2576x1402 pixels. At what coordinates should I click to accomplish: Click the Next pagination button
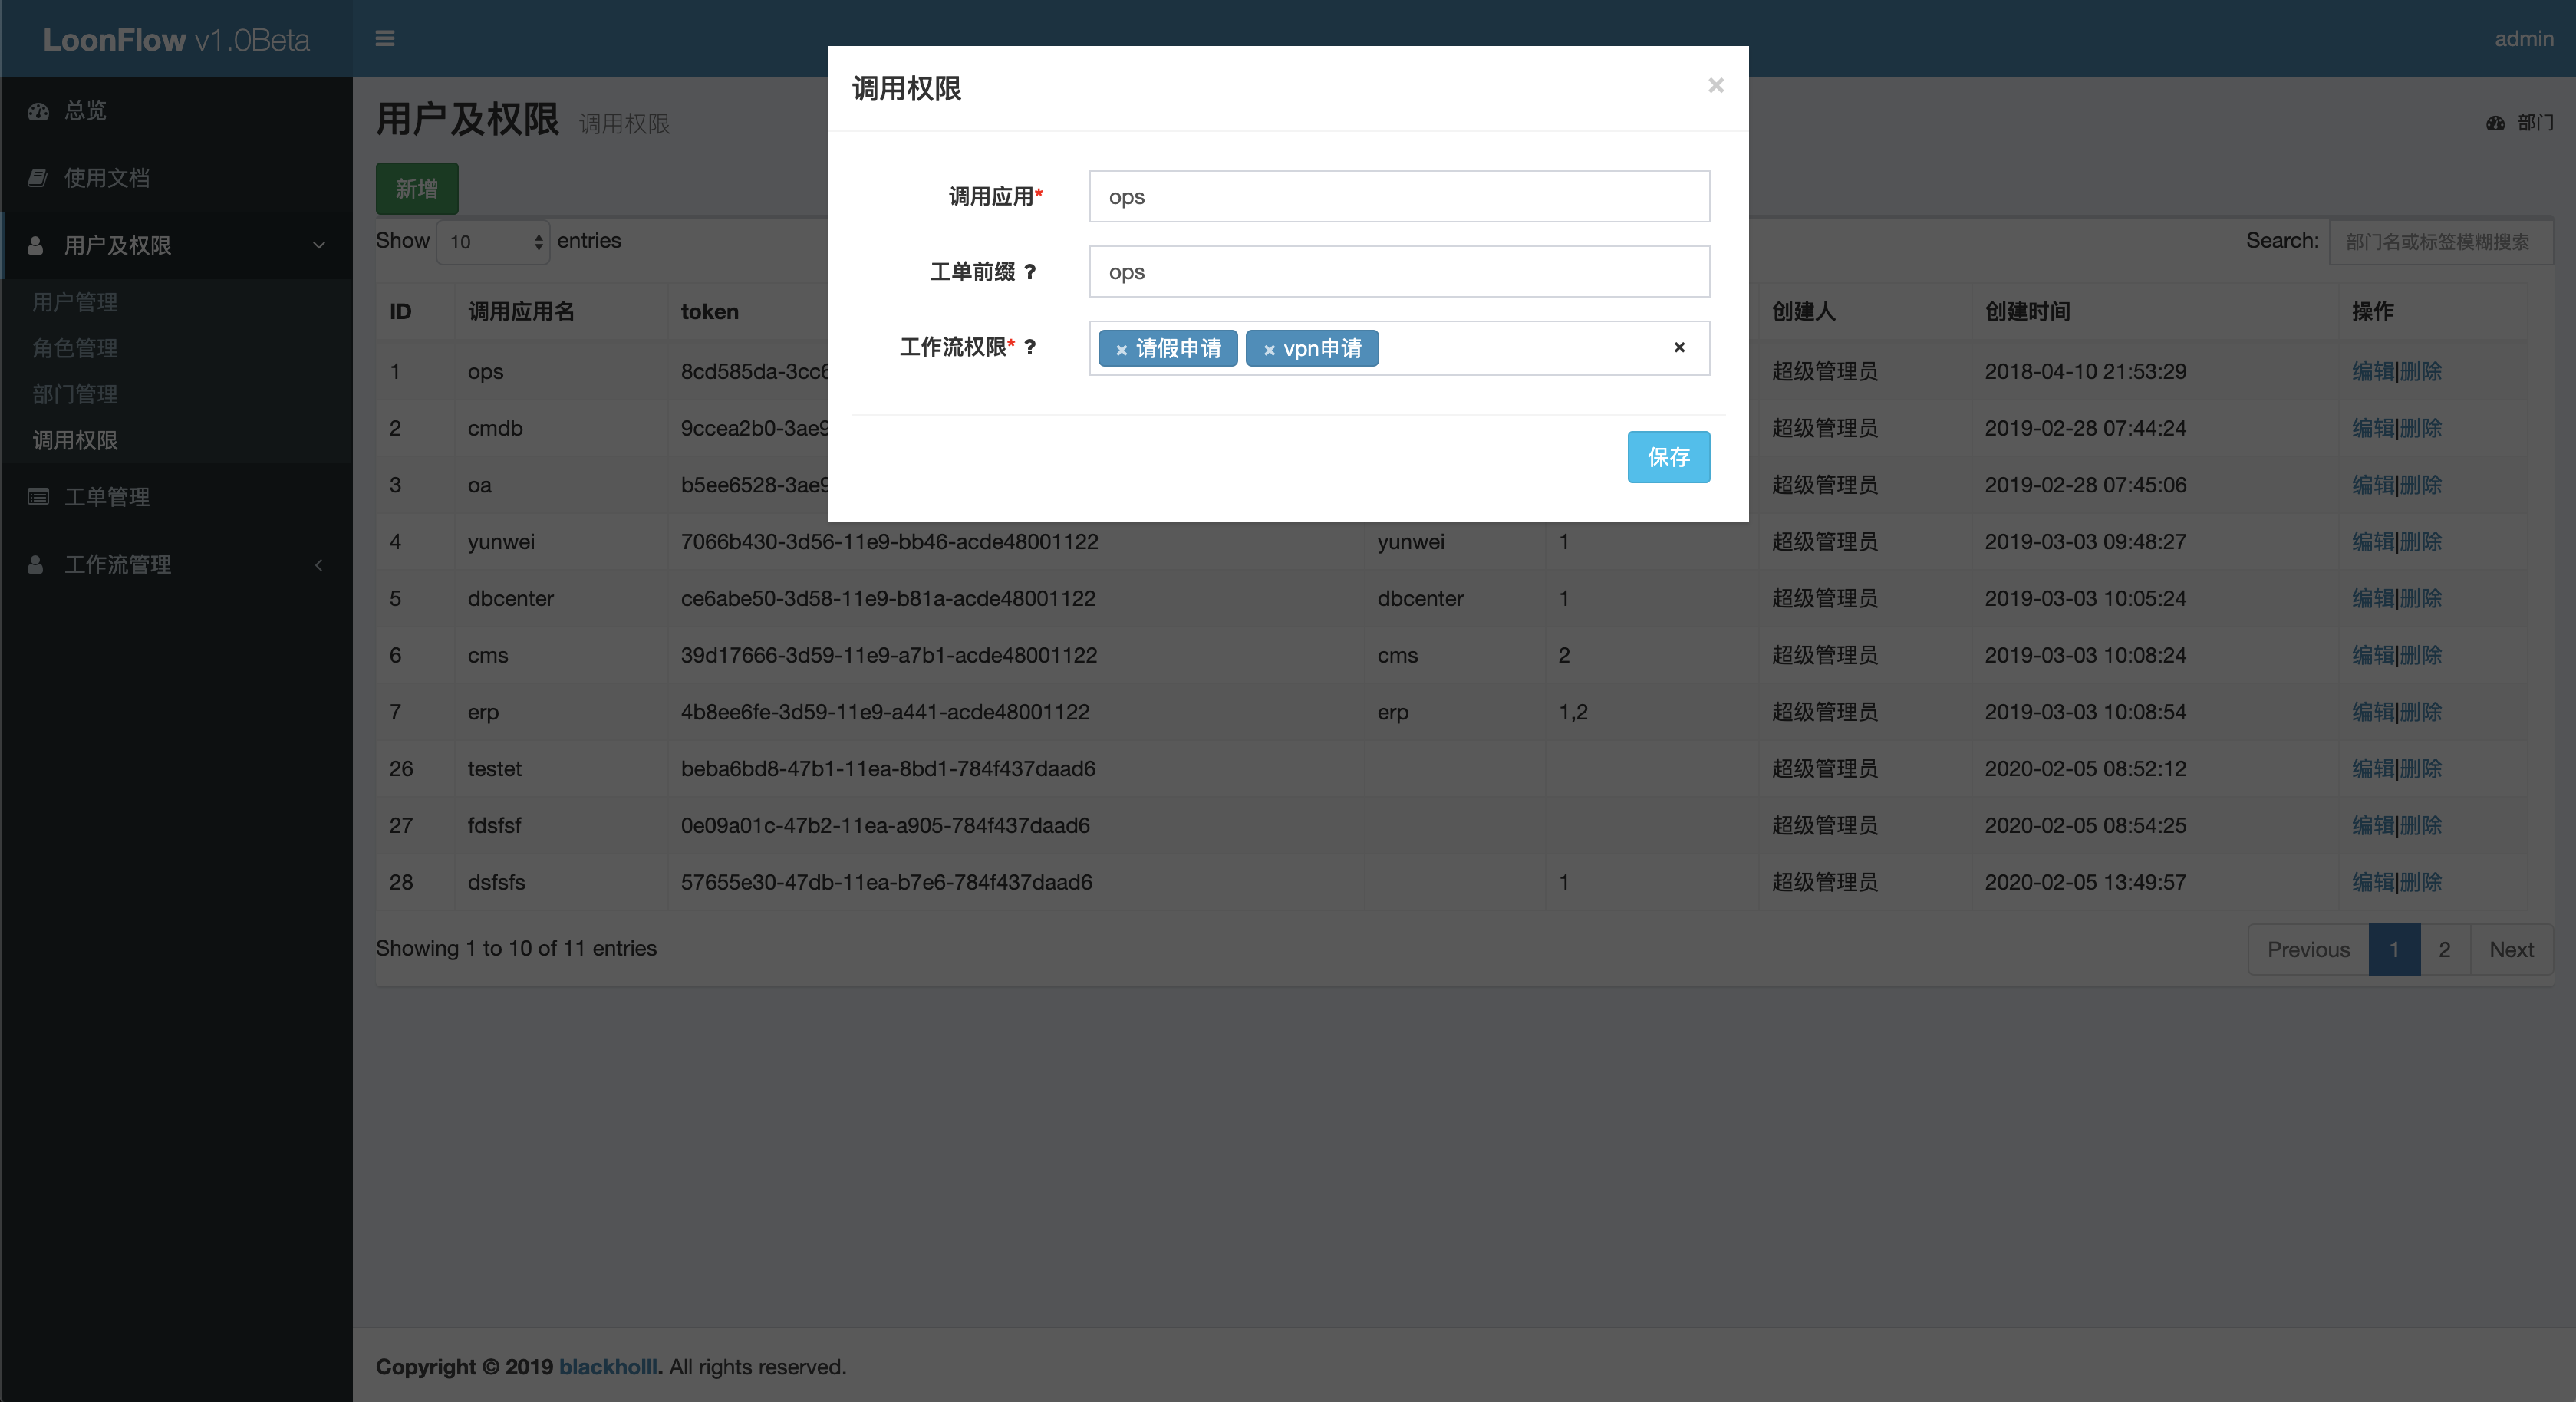(x=2511, y=949)
